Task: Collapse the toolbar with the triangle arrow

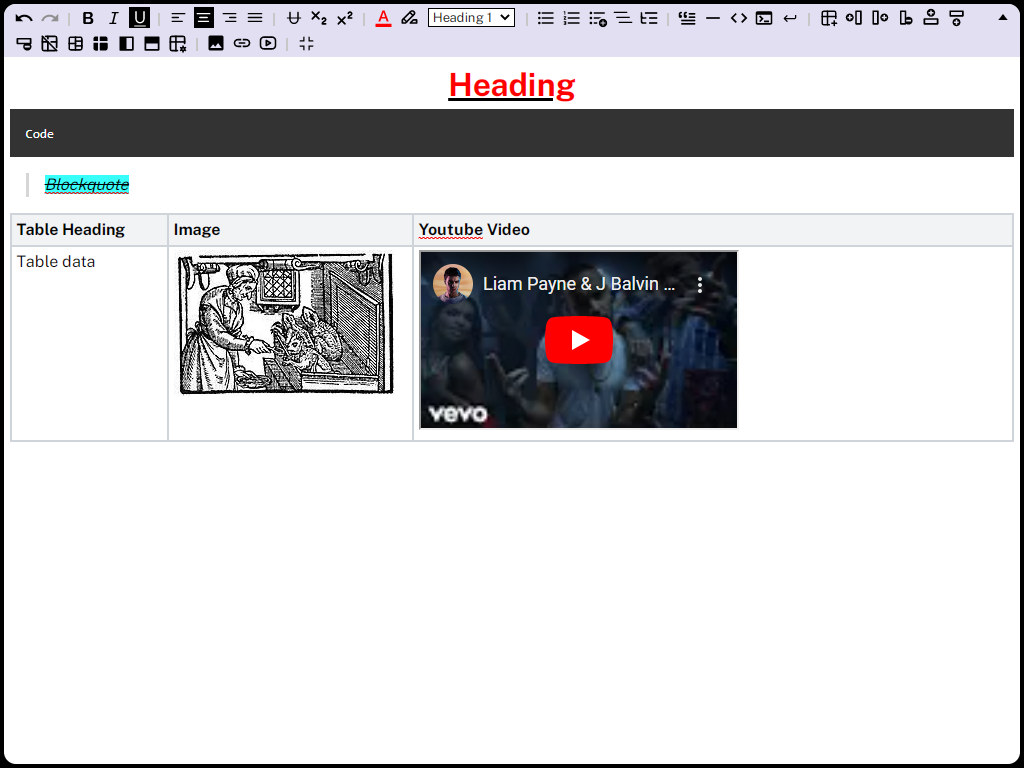Action: pyautogui.click(x=1003, y=18)
